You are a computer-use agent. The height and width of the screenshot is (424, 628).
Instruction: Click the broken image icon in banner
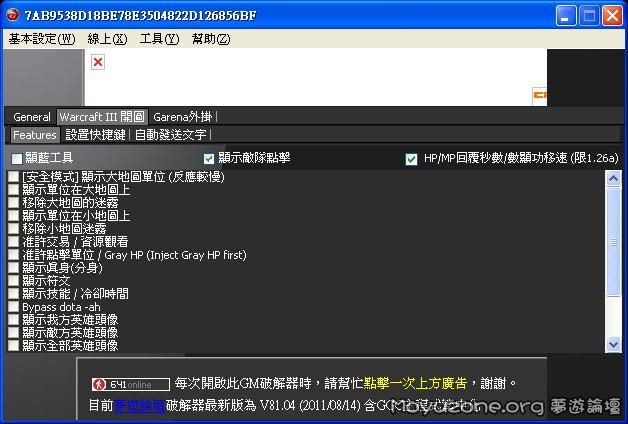98,62
